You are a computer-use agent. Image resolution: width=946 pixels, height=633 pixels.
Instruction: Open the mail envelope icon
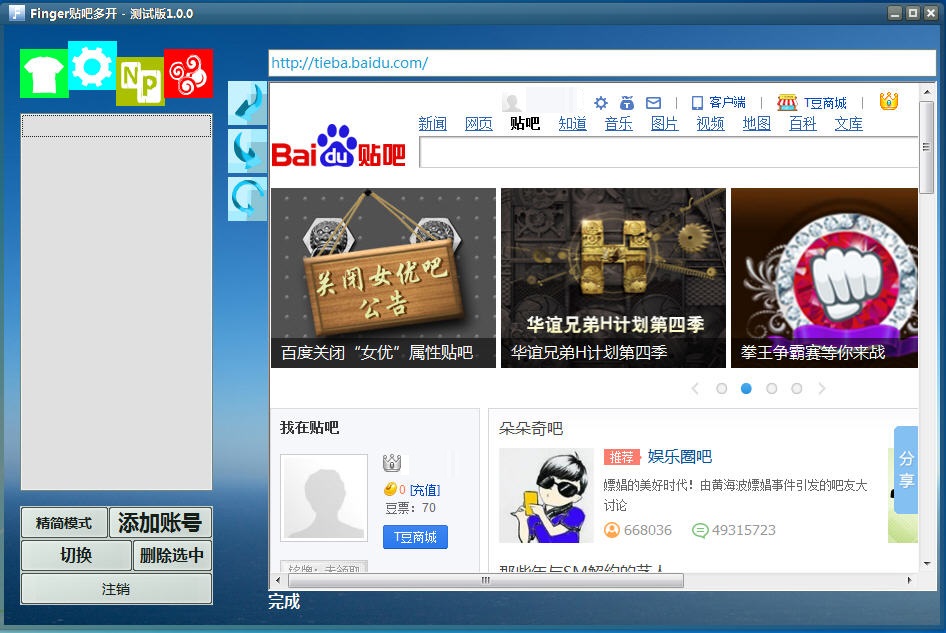point(653,103)
